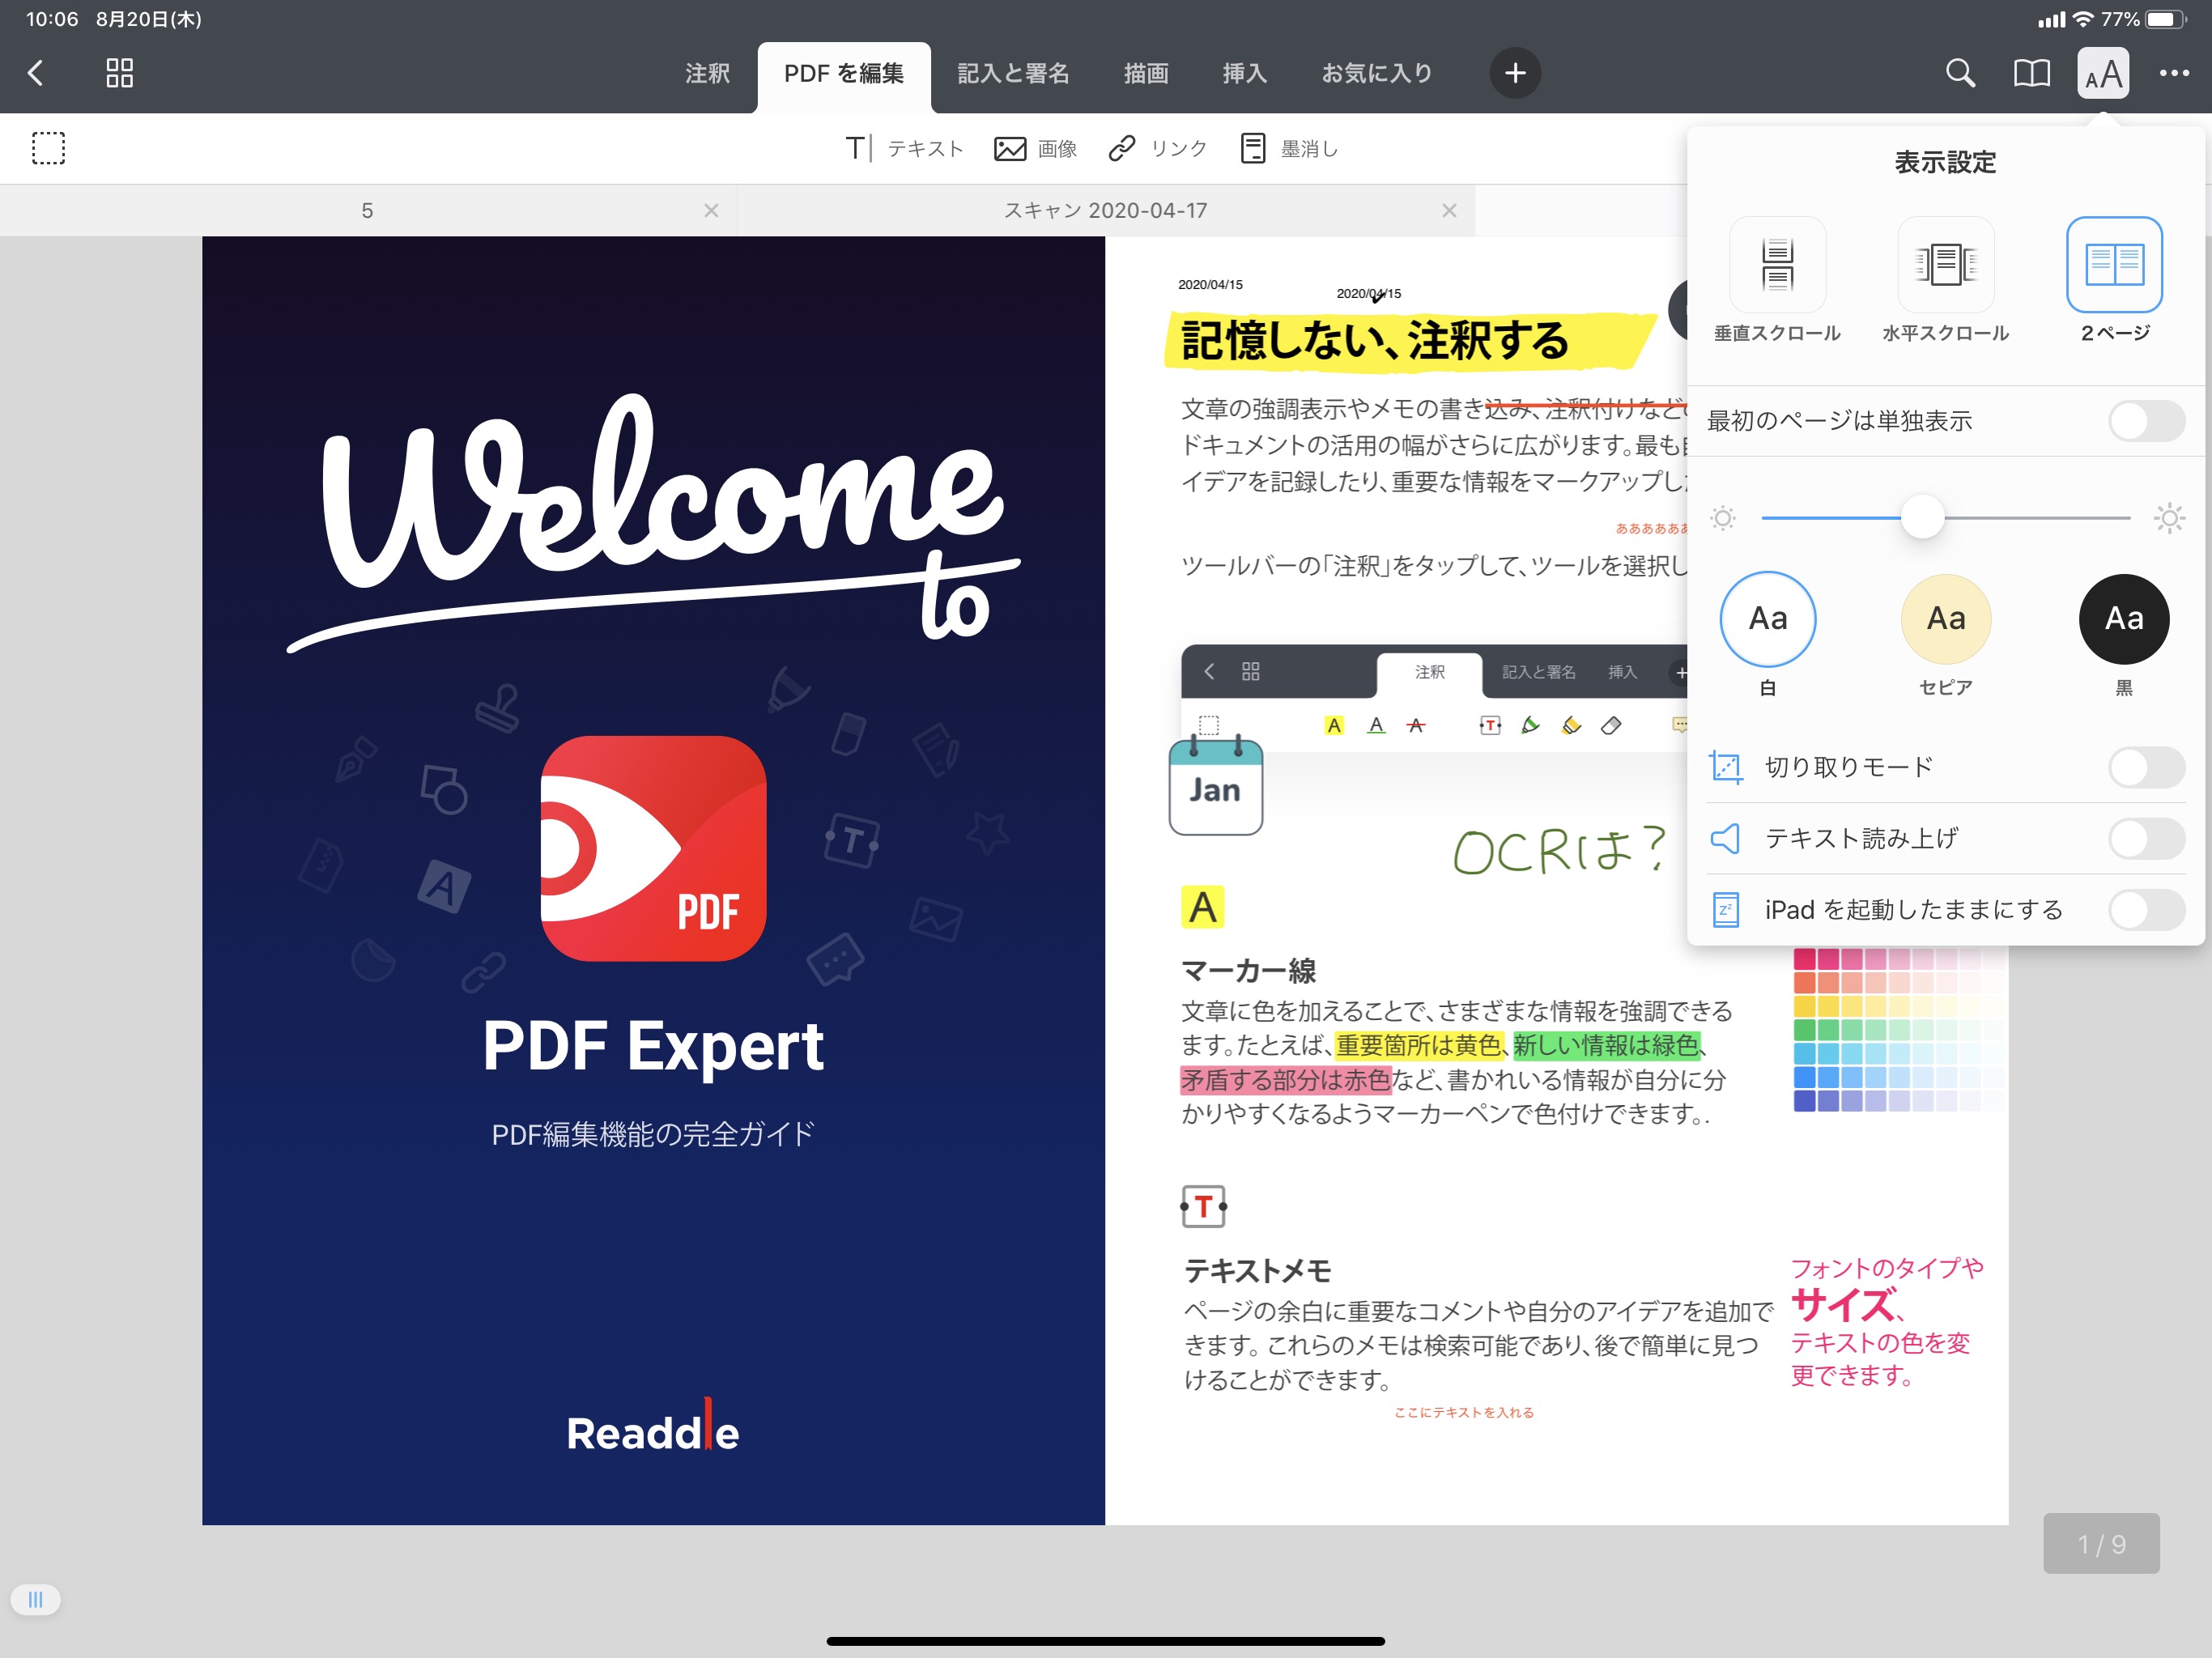Toggle テキスト読み上げ text-to-speech switch
2212x1658 pixels.
click(x=2146, y=838)
